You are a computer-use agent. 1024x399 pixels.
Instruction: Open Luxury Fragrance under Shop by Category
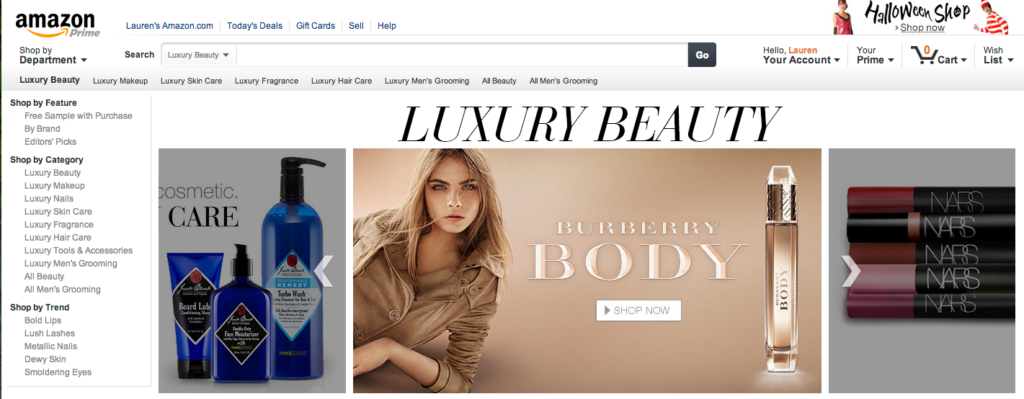pyautogui.click(x=59, y=225)
